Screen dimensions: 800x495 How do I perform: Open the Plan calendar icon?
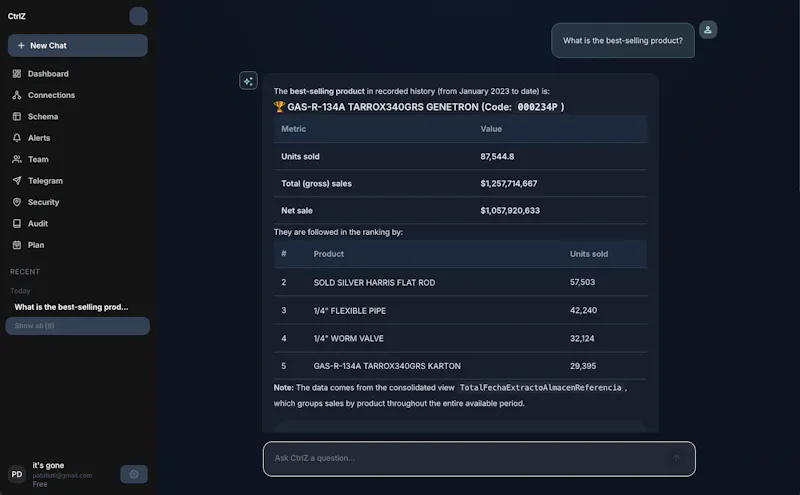(17, 245)
